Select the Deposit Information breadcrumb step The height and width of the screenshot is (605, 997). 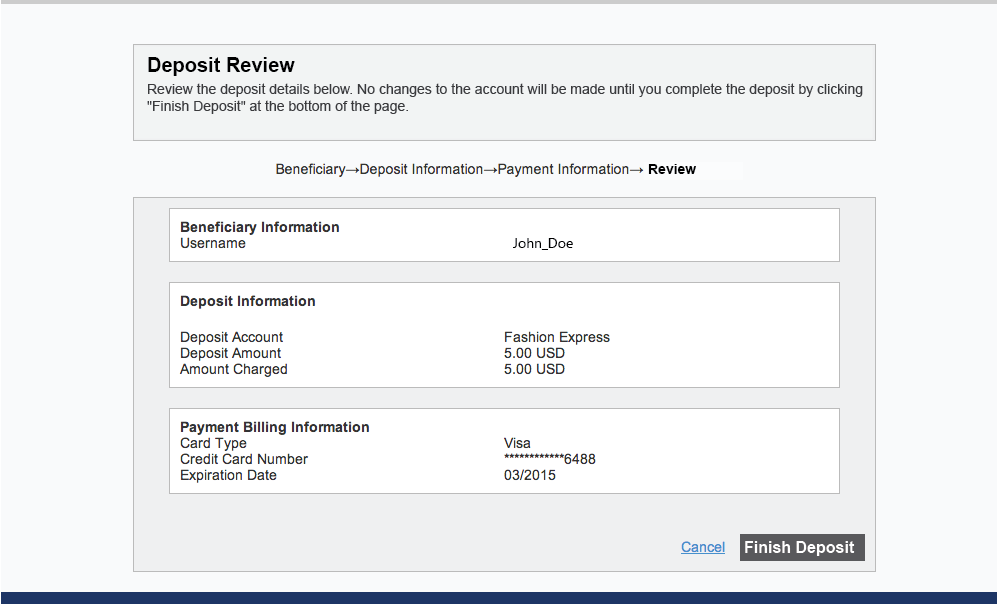coord(421,169)
